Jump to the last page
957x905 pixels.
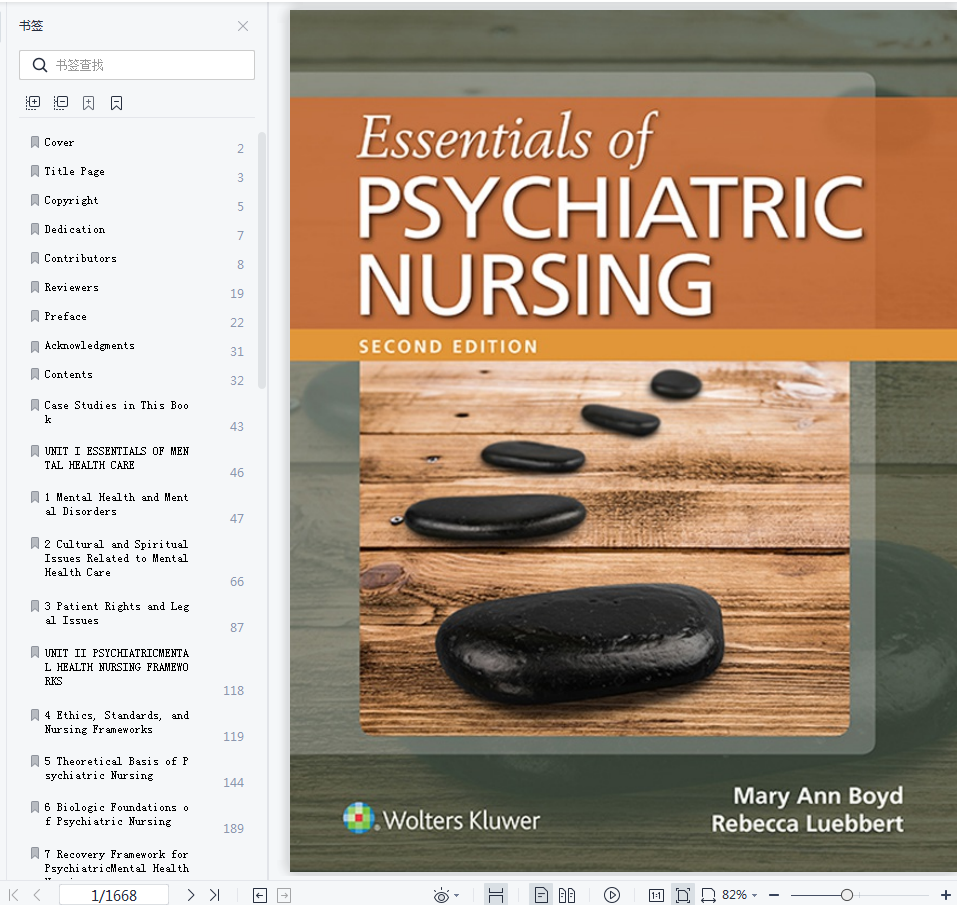(214, 895)
